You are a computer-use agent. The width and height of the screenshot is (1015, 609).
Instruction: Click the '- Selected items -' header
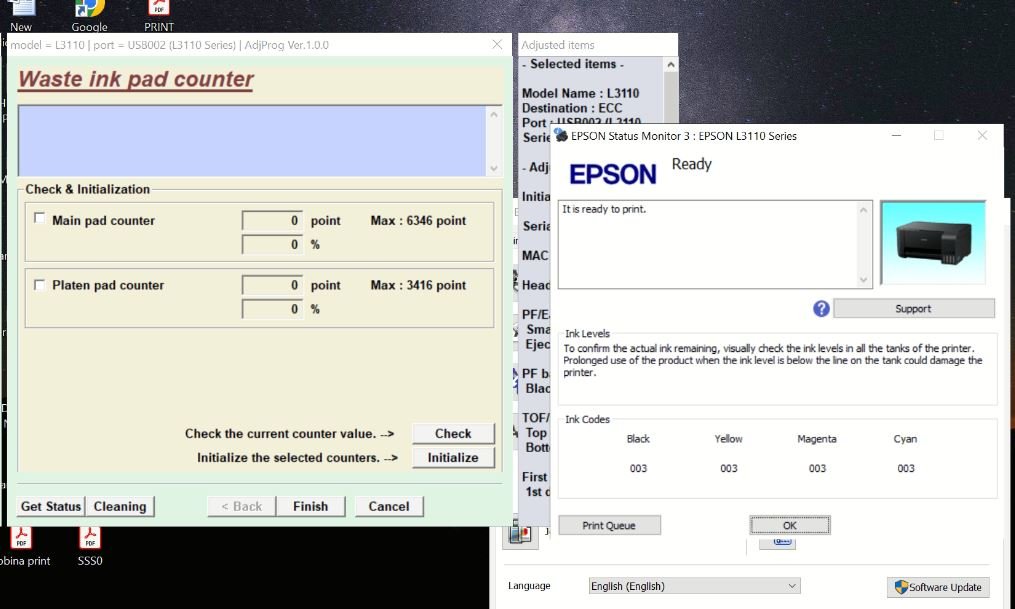click(574, 64)
